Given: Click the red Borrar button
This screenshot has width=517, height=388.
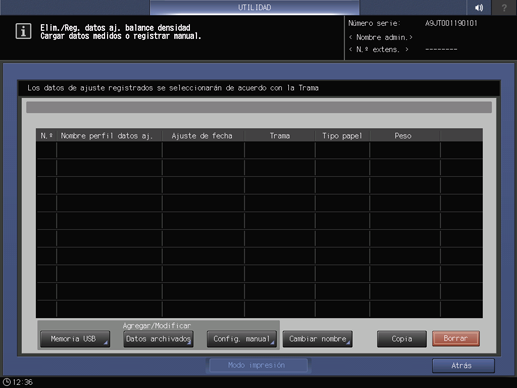Looking at the screenshot, I should pyautogui.click(x=456, y=338).
